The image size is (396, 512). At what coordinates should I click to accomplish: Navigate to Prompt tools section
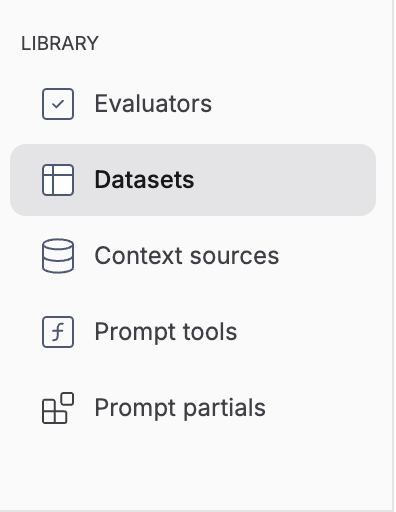[193, 332]
